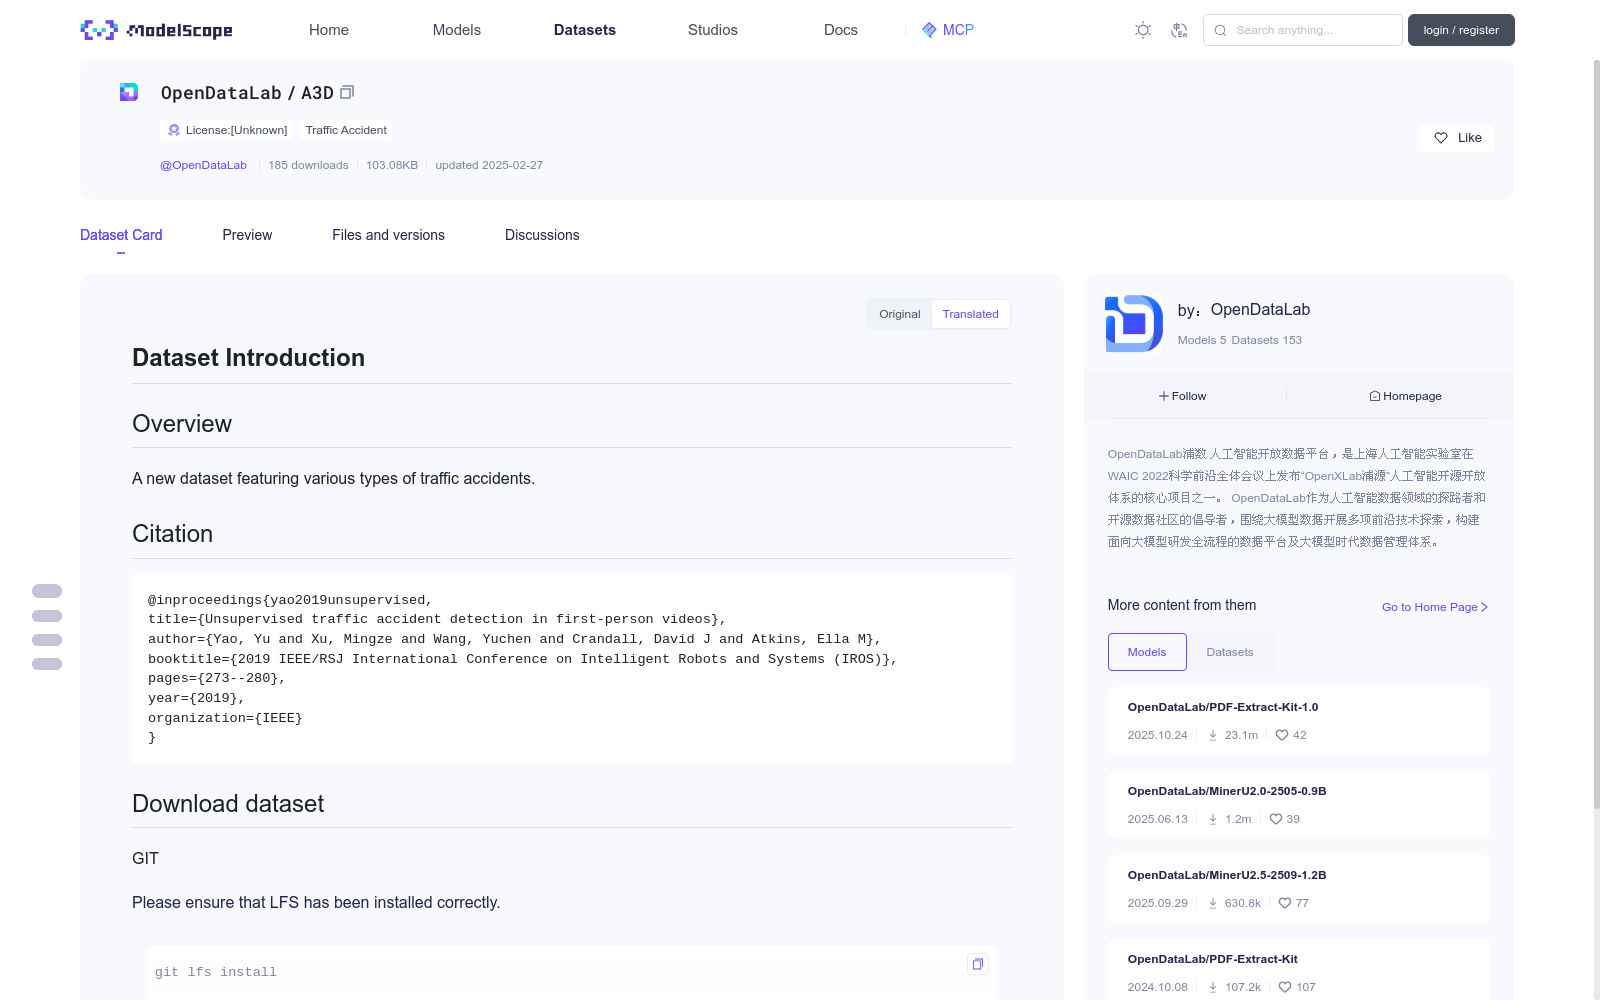Open the @OpenDataLab author link
This screenshot has width=1600, height=1000.
tap(203, 165)
